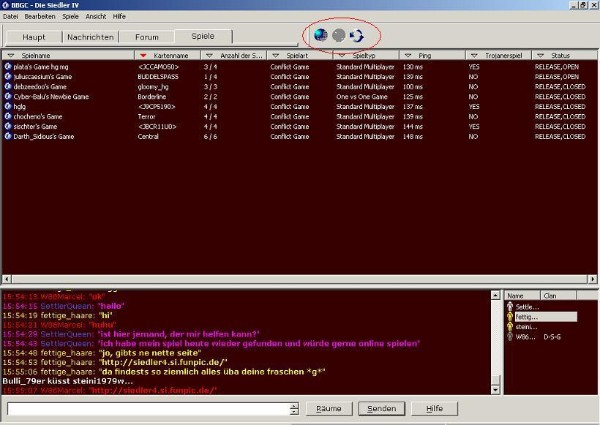Click game list scroll left arrow
600x425 pixels.
(7, 279)
